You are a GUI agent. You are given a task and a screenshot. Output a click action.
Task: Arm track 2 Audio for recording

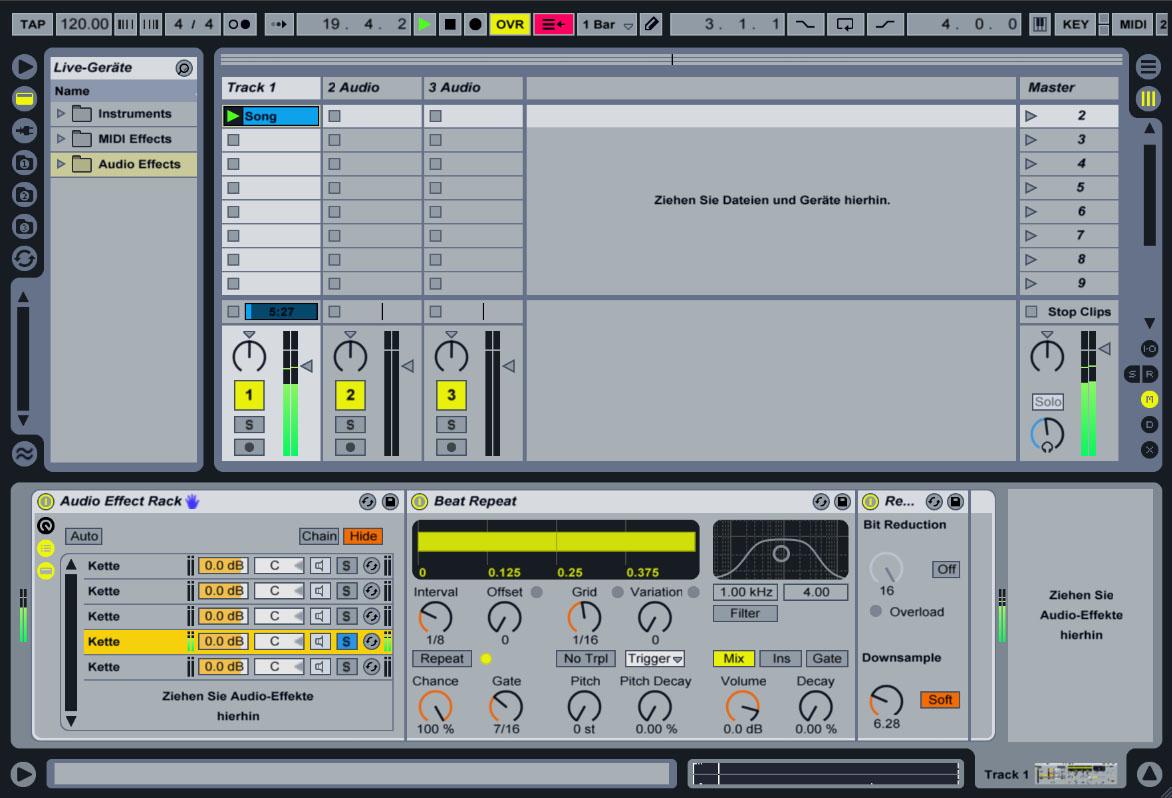pyautogui.click(x=350, y=448)
